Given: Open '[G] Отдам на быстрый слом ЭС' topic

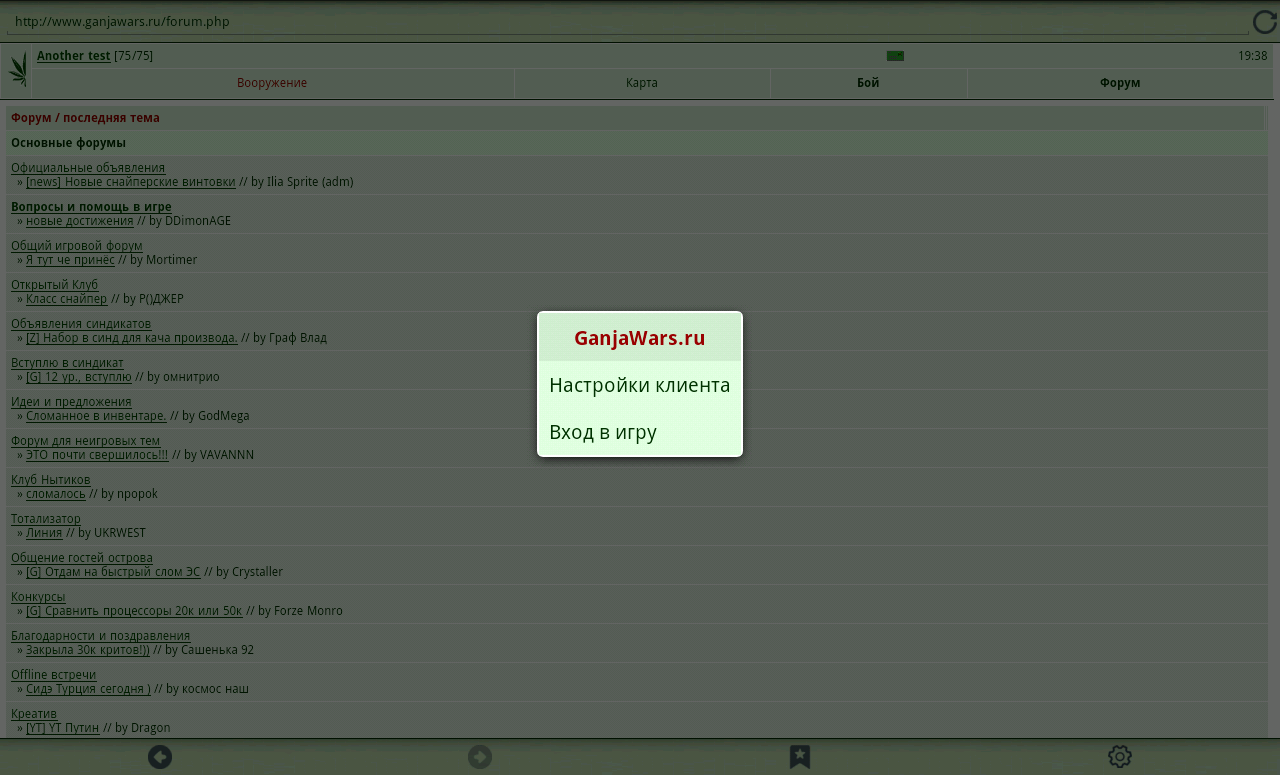Looking at the screenshot, I should [113, 572].
